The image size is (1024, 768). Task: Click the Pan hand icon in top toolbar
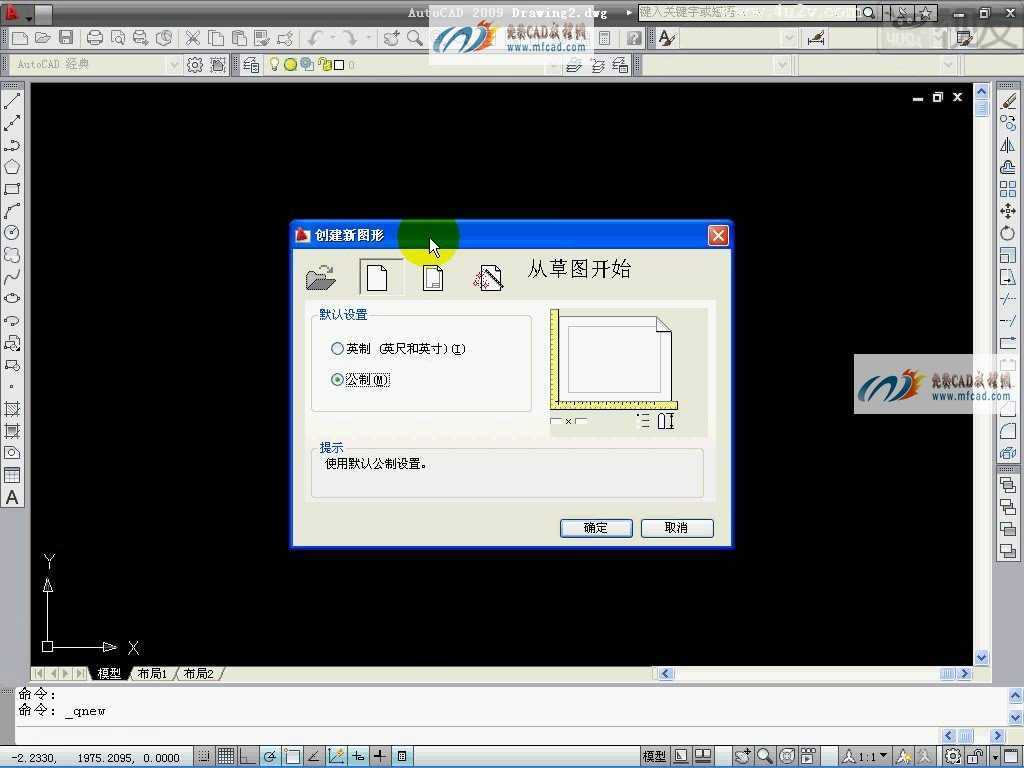pyautogui.click(x=392, y=38)
